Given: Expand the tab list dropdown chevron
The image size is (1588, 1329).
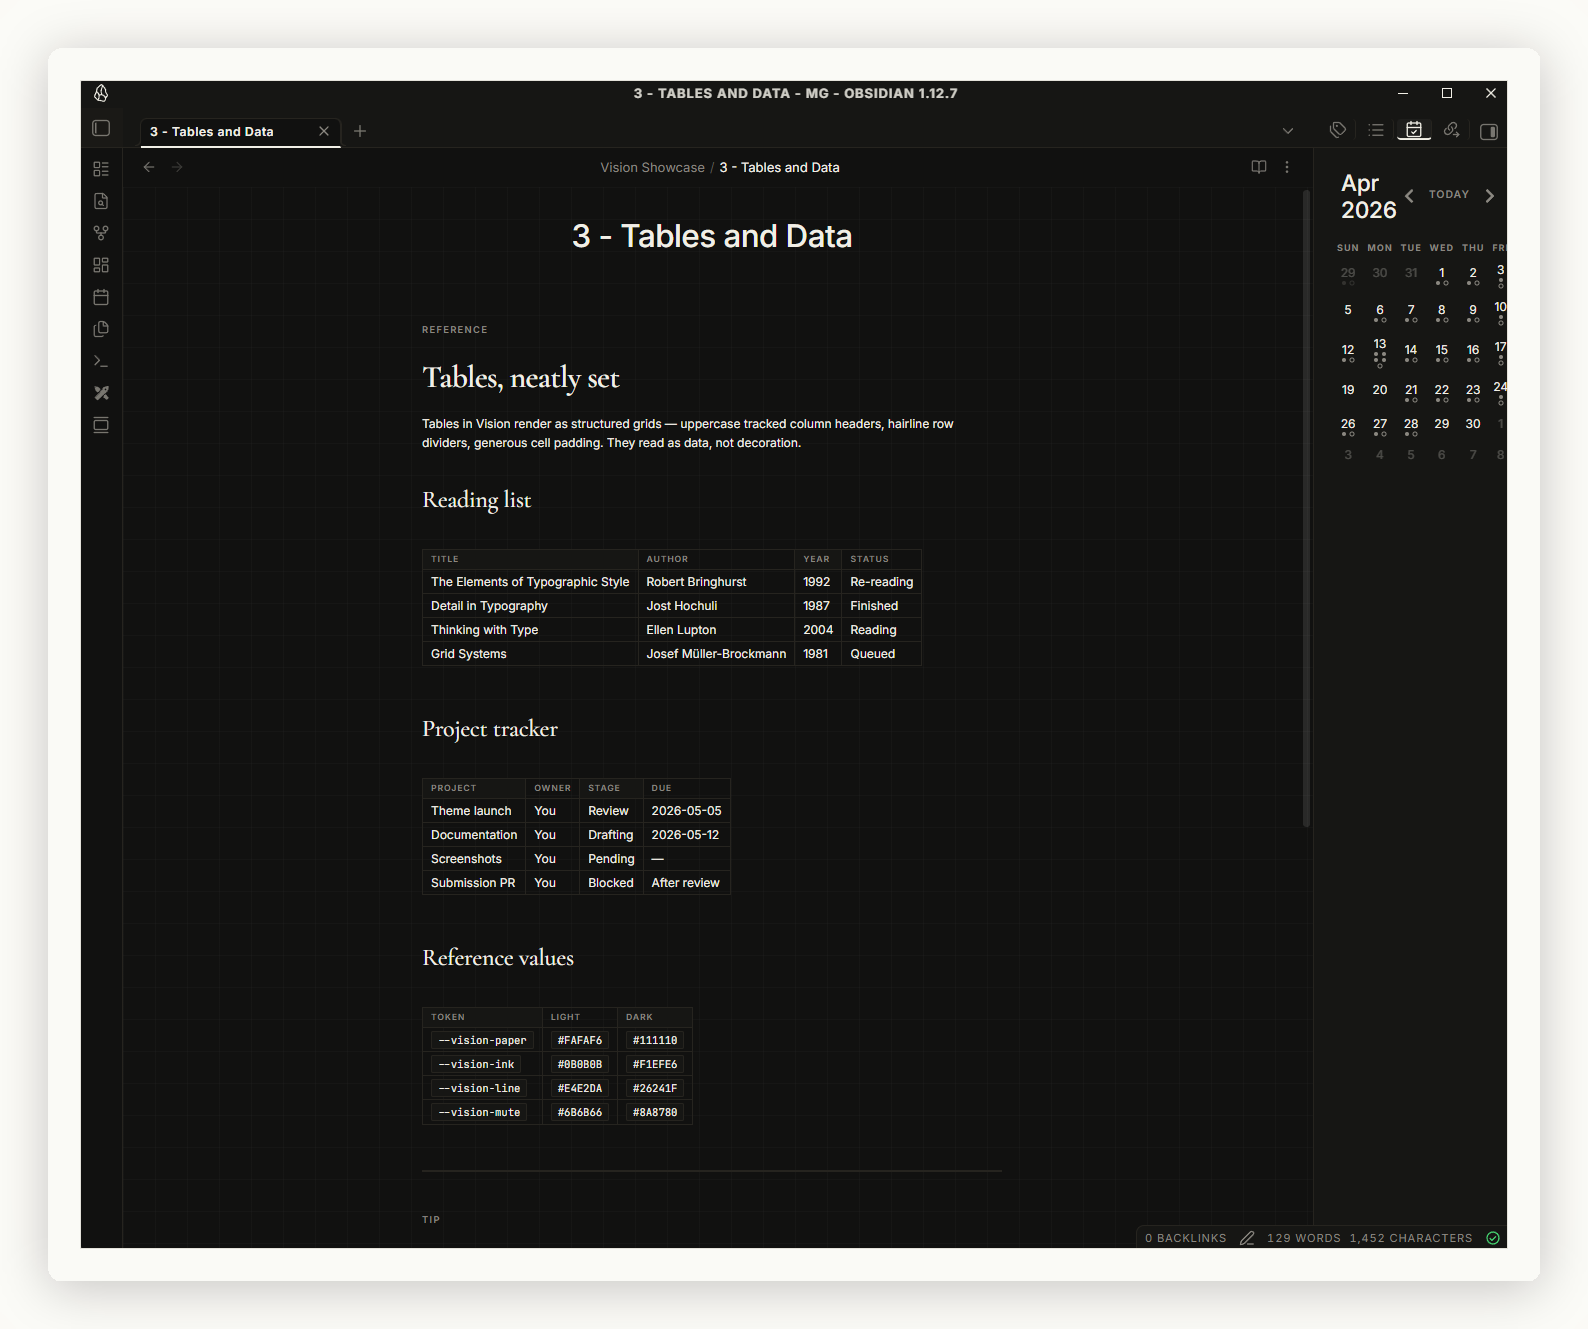Looking at the screenshot, I should point(1288,131).
